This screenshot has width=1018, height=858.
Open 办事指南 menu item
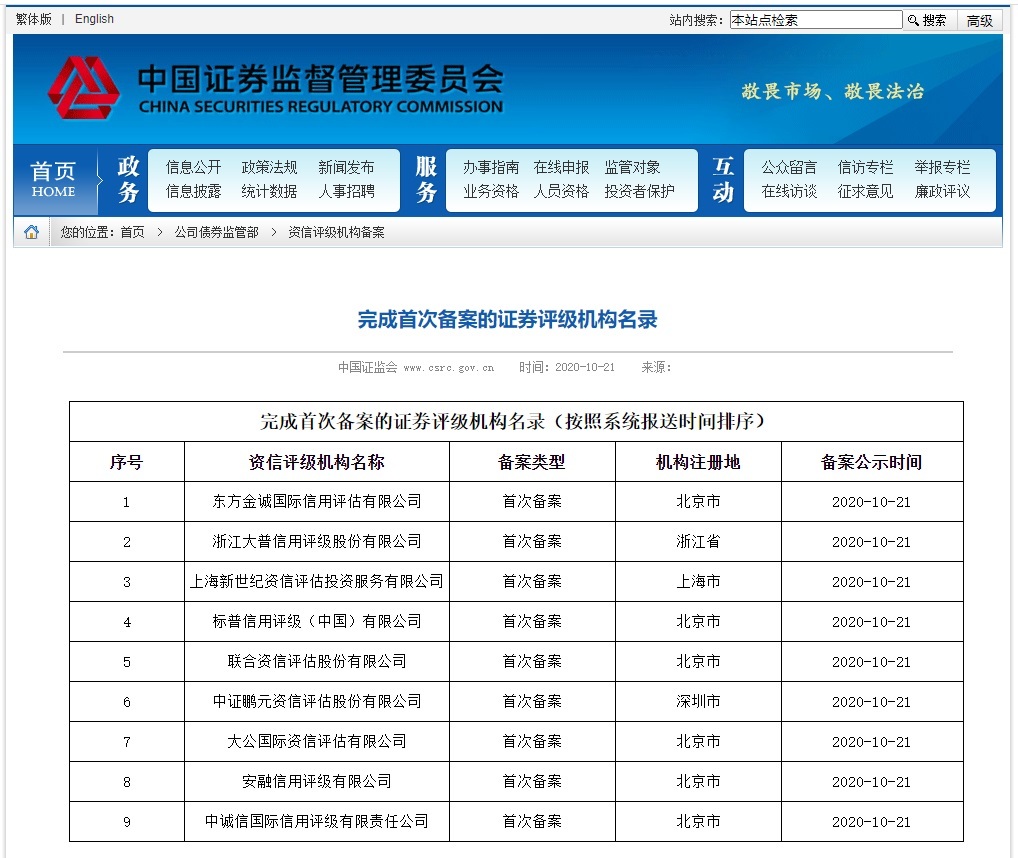tap(491, 167)
